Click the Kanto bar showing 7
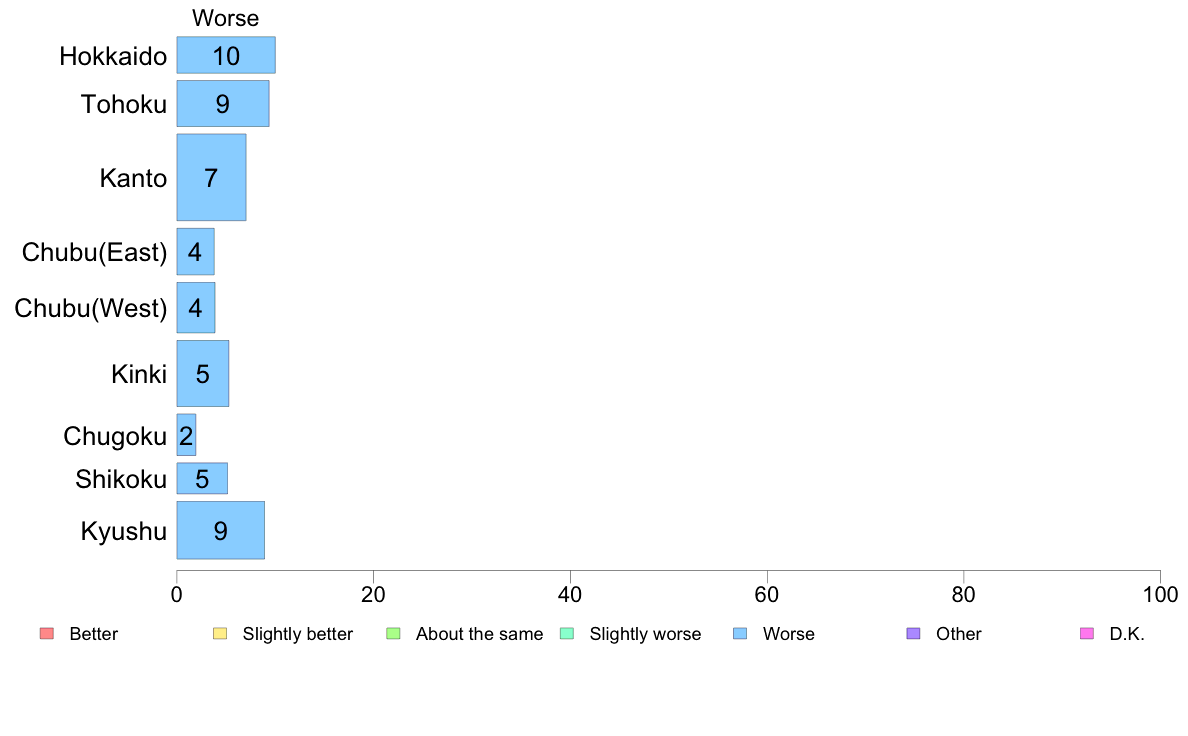 [x=211, y=178]
